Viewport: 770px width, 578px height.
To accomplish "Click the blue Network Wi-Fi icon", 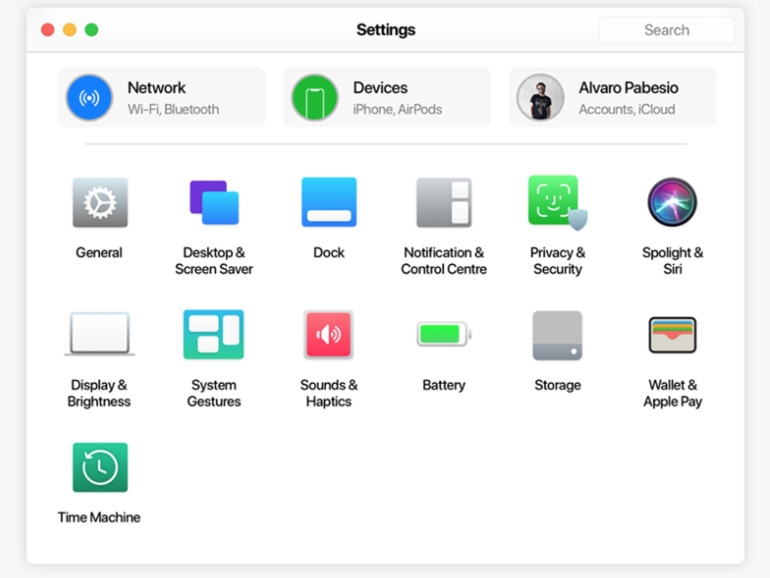I will [89, 97].
